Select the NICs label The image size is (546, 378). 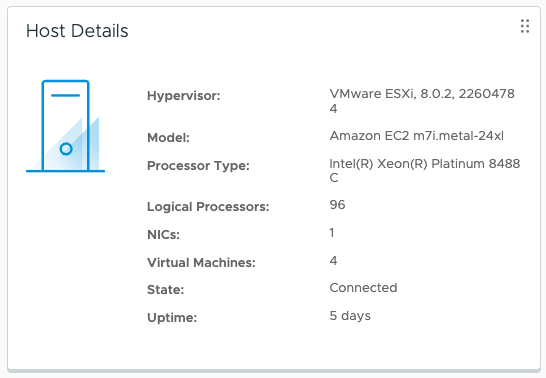[164, 235]
